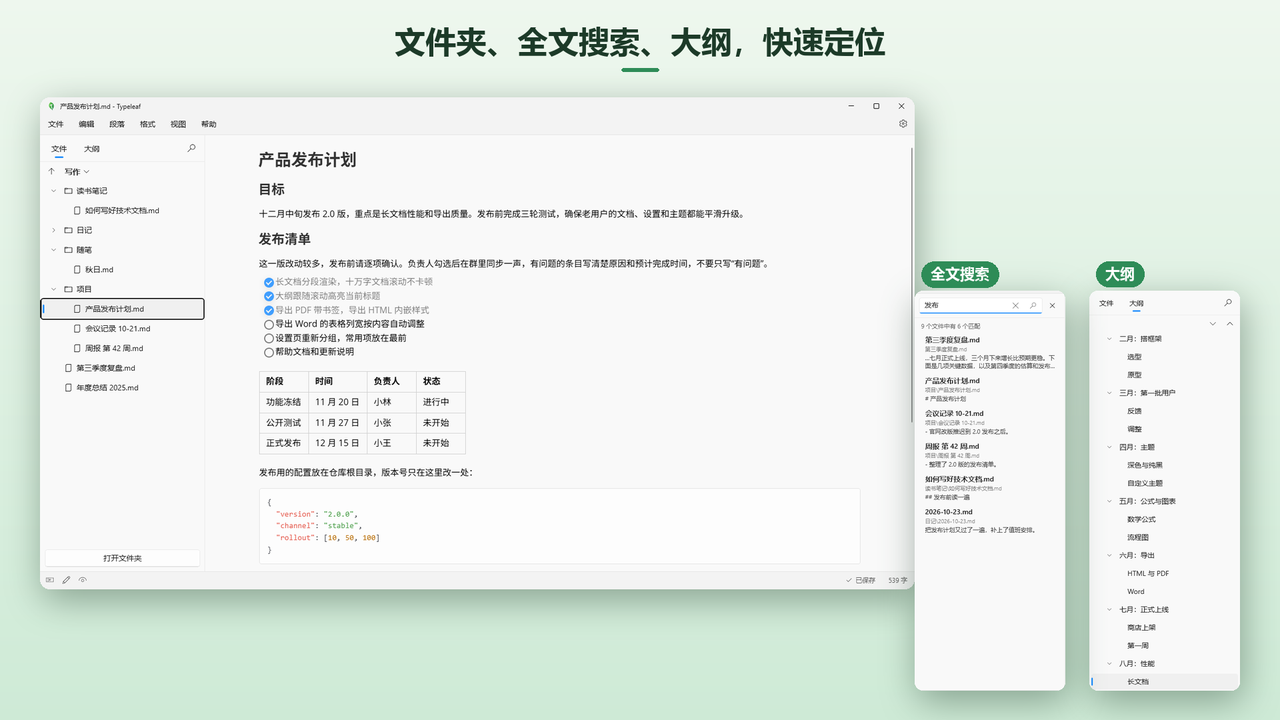Collapse the 读书笔记 folder chevron
The image size is (1280, 720).
[54, 191]
